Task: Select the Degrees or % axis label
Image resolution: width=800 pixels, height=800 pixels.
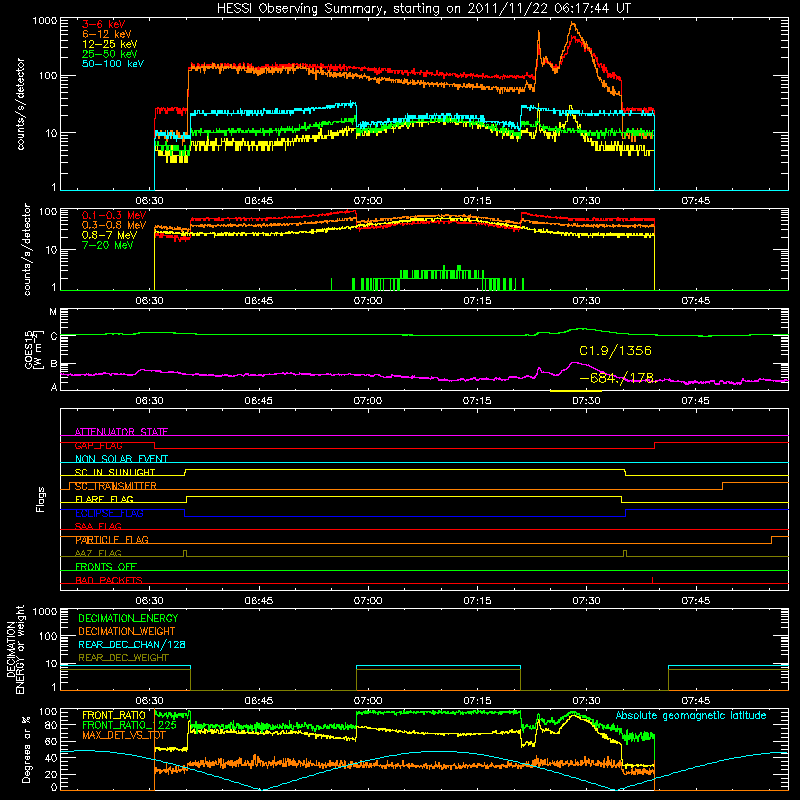Action: click(x=26, y=749)
